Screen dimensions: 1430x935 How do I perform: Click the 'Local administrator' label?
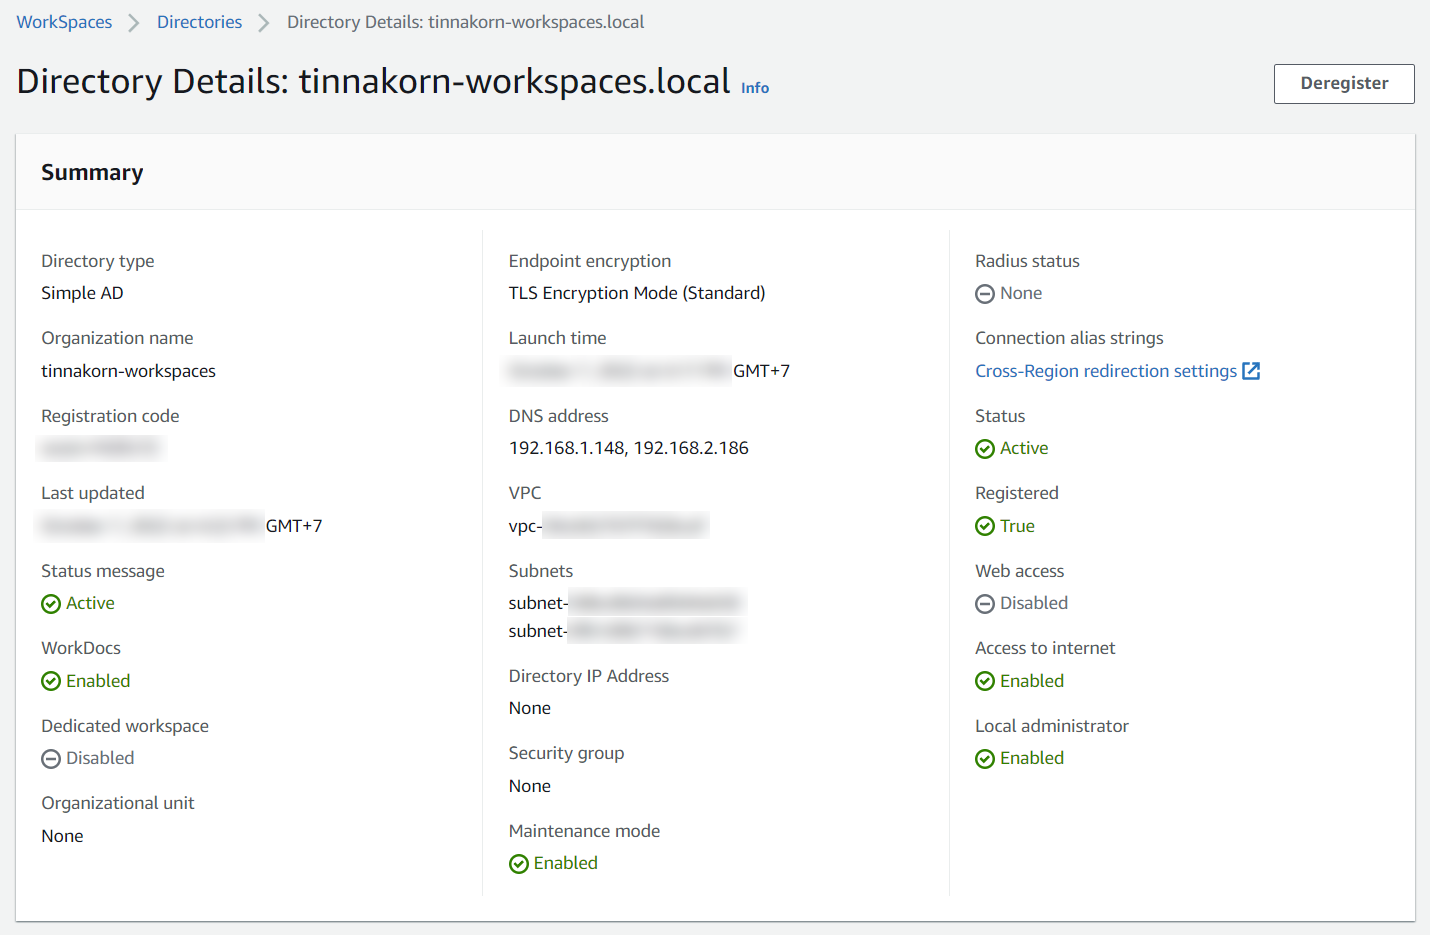tap(1052, 726)
